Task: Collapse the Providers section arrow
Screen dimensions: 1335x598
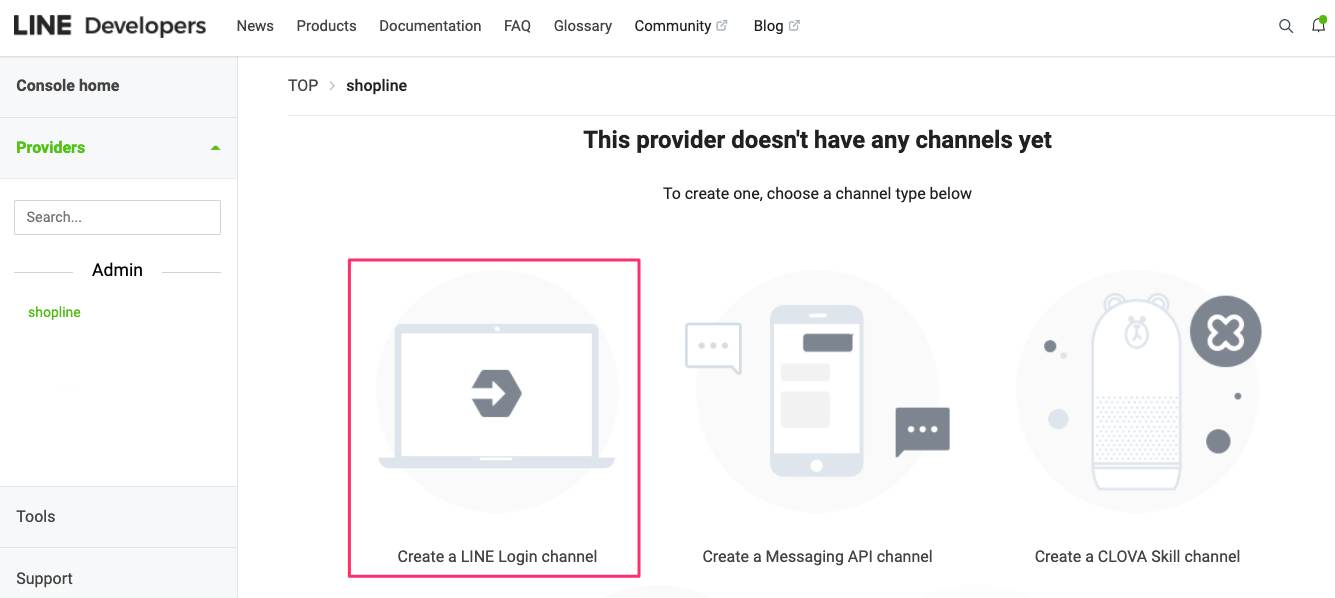Action: 215,148
